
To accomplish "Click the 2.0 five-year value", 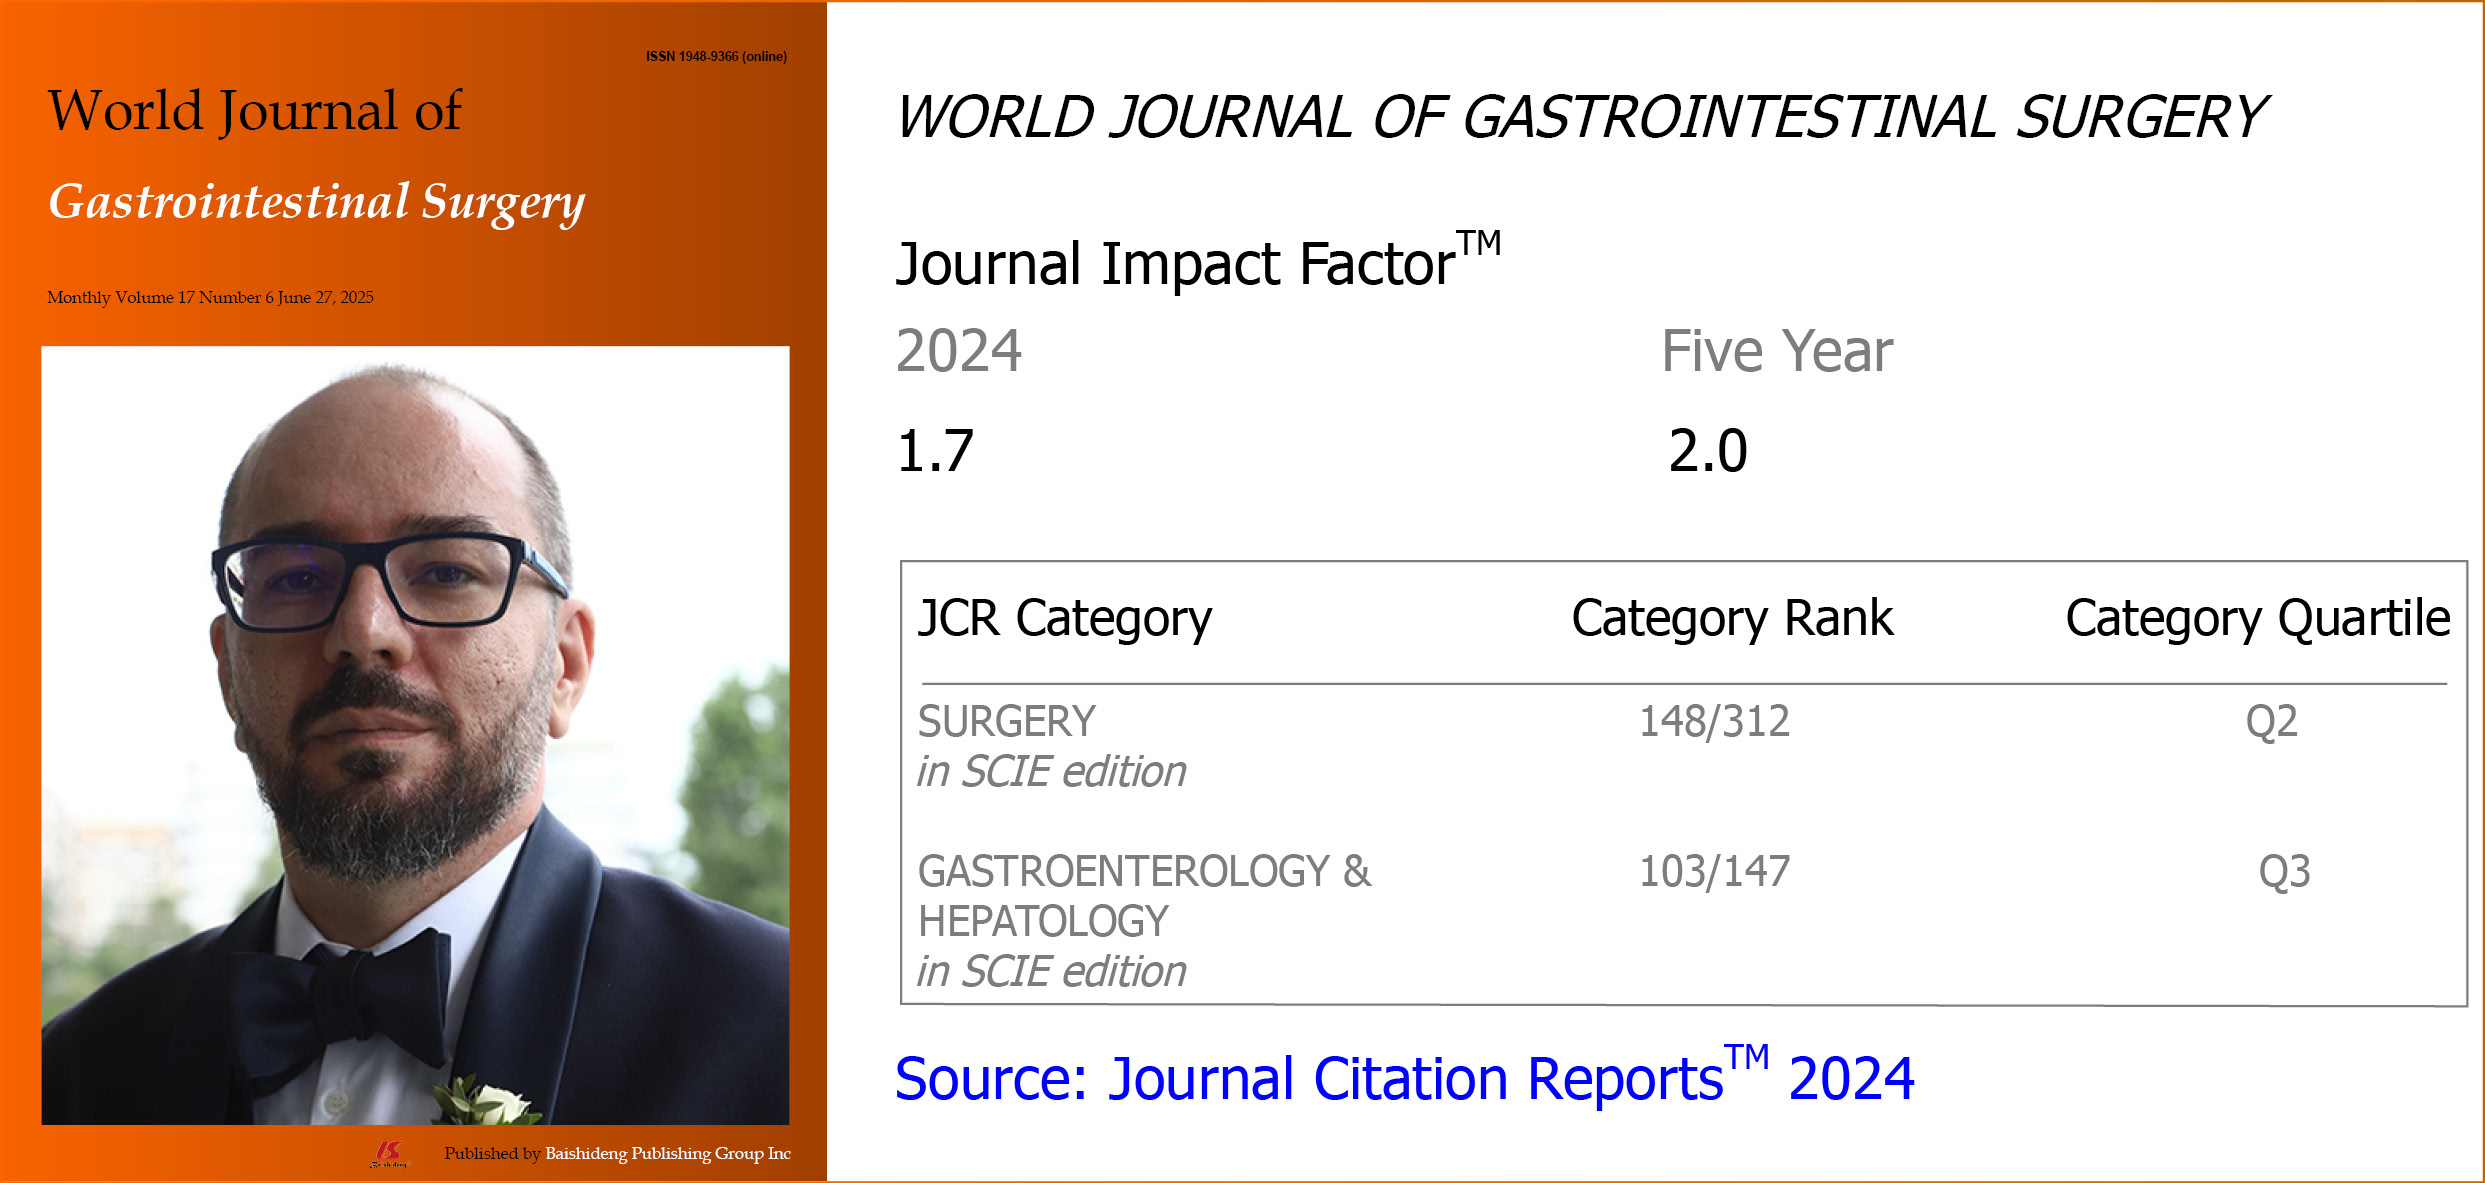I will 1707,451.
